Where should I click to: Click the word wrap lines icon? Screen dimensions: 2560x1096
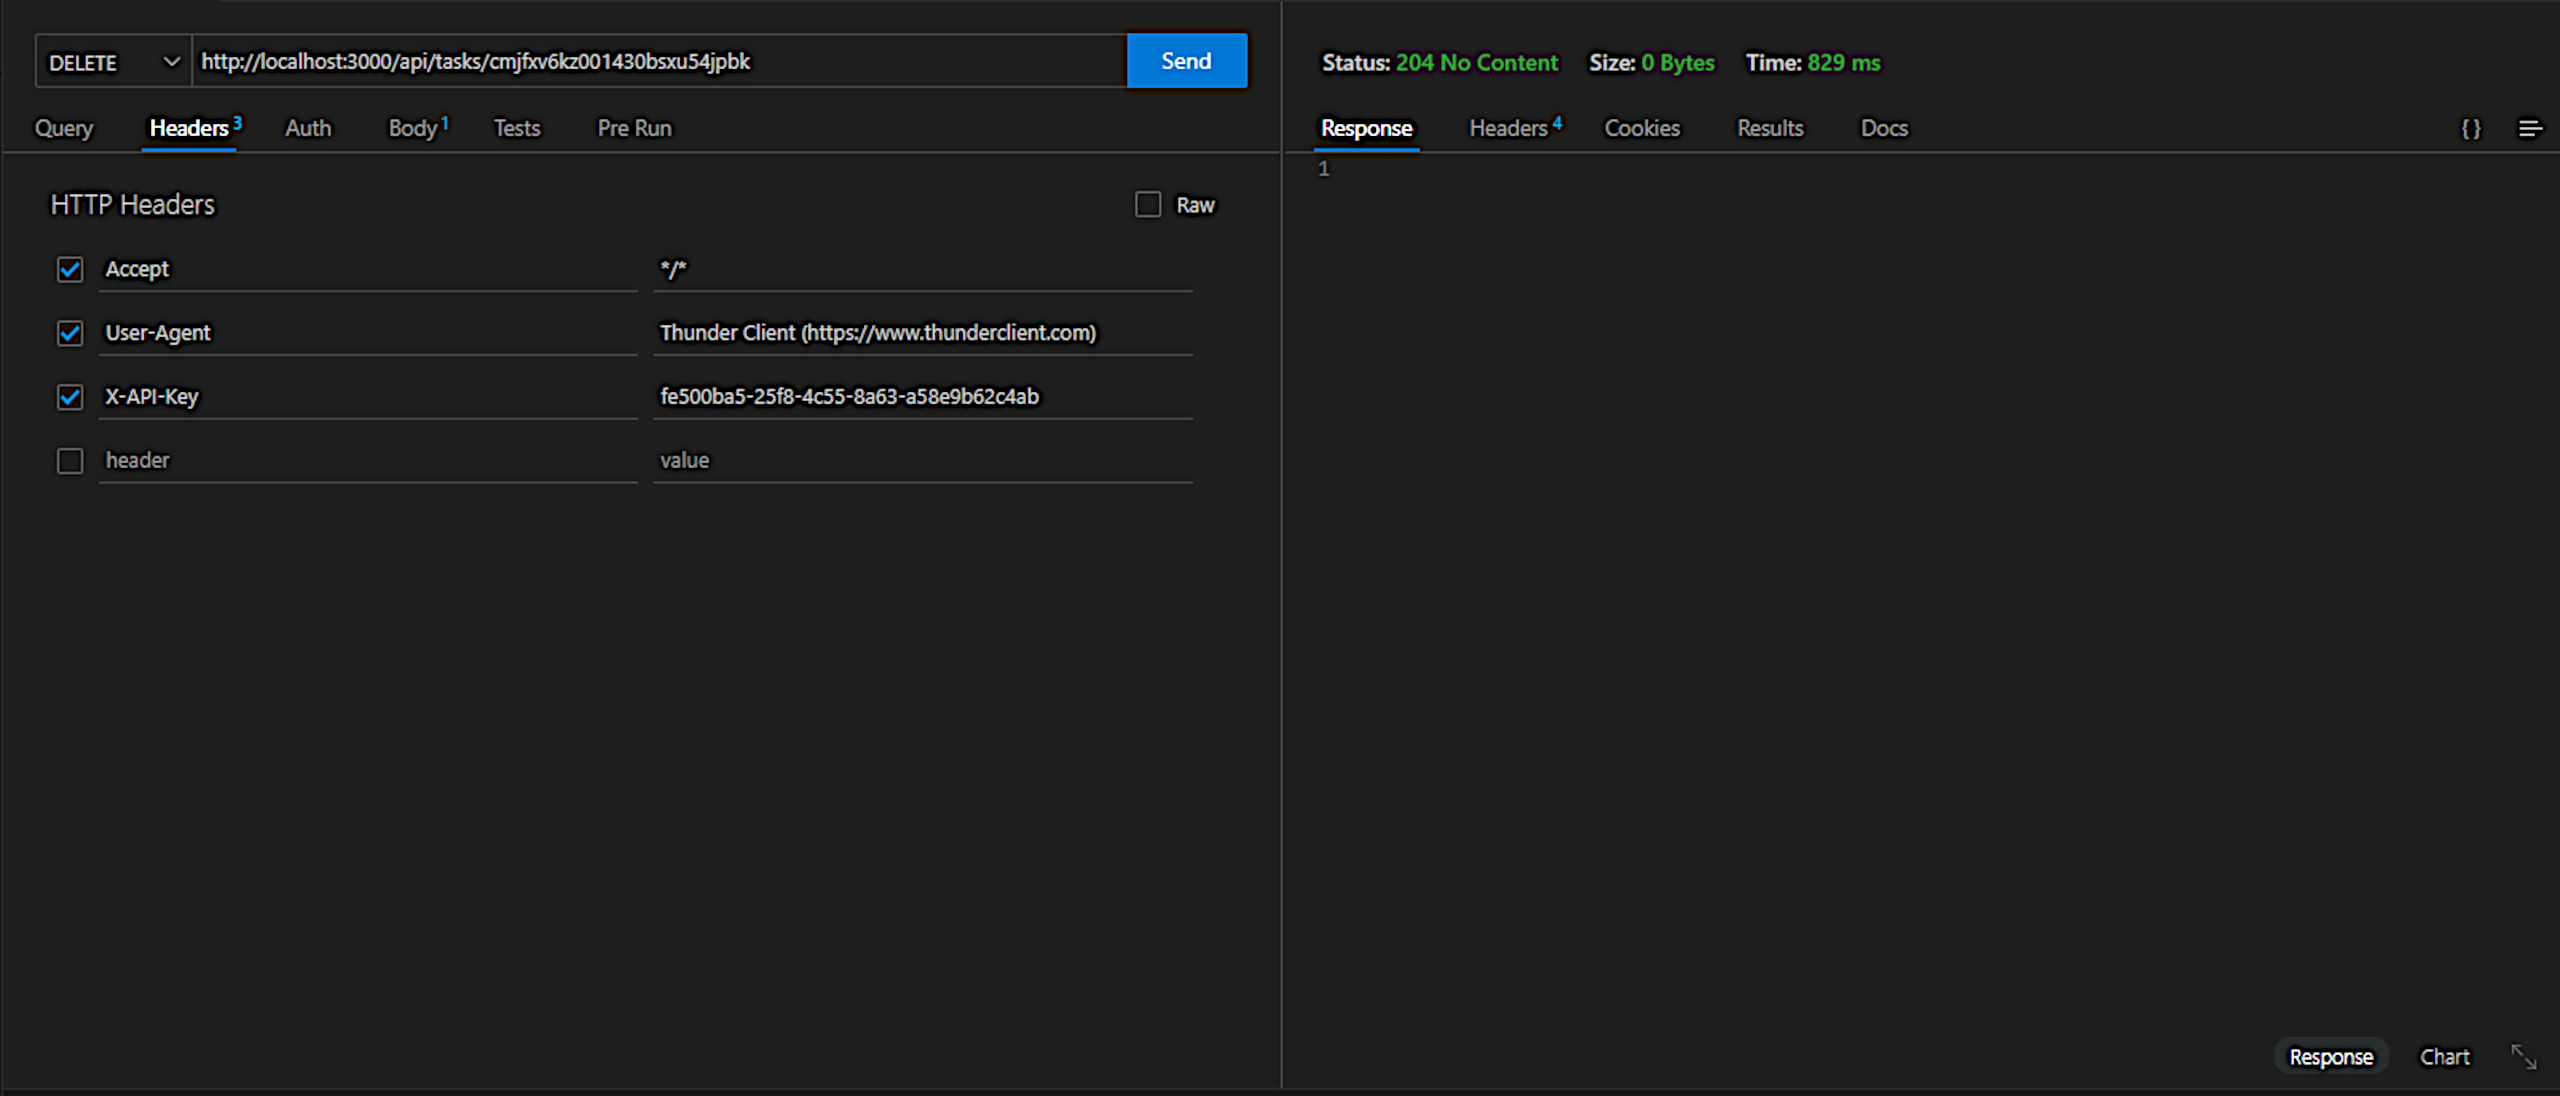click(2530, 128)
